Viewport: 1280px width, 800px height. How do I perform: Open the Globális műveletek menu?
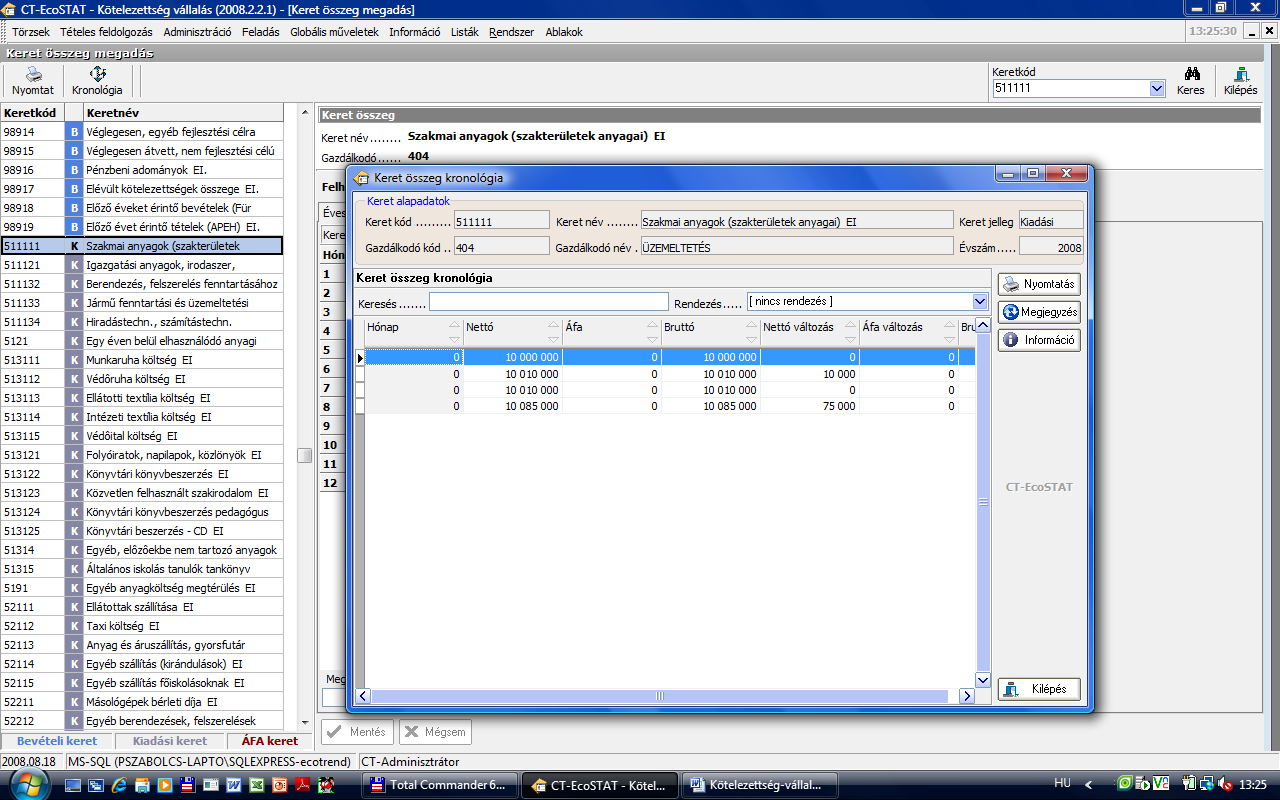(334, 32)
